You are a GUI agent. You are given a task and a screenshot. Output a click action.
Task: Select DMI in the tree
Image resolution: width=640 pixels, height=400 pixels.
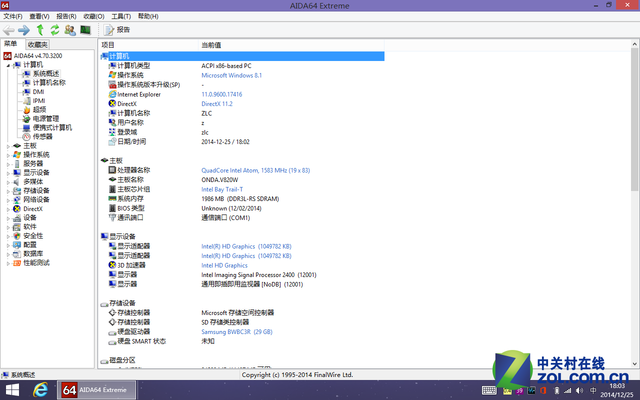[x=38, y=92]
